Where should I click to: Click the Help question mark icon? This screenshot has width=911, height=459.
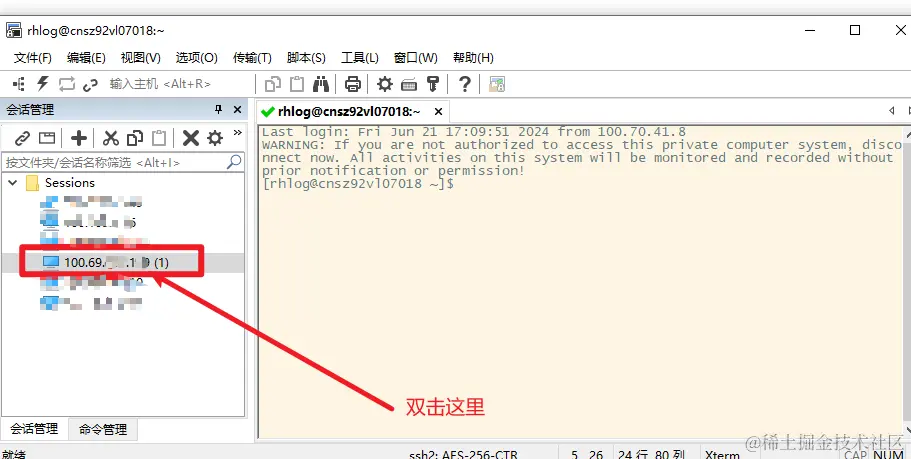pos(464,84)
